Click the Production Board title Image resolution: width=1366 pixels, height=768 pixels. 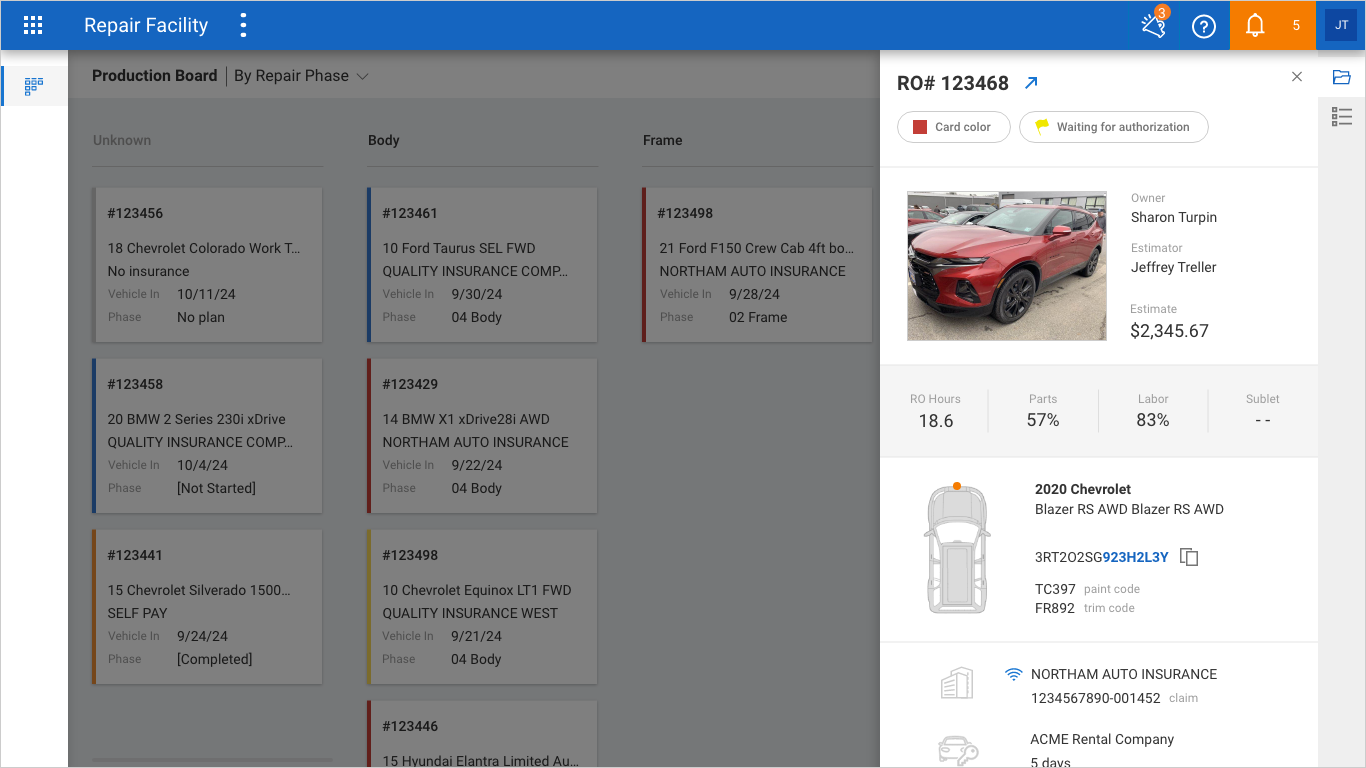click(x=154, y=76)
